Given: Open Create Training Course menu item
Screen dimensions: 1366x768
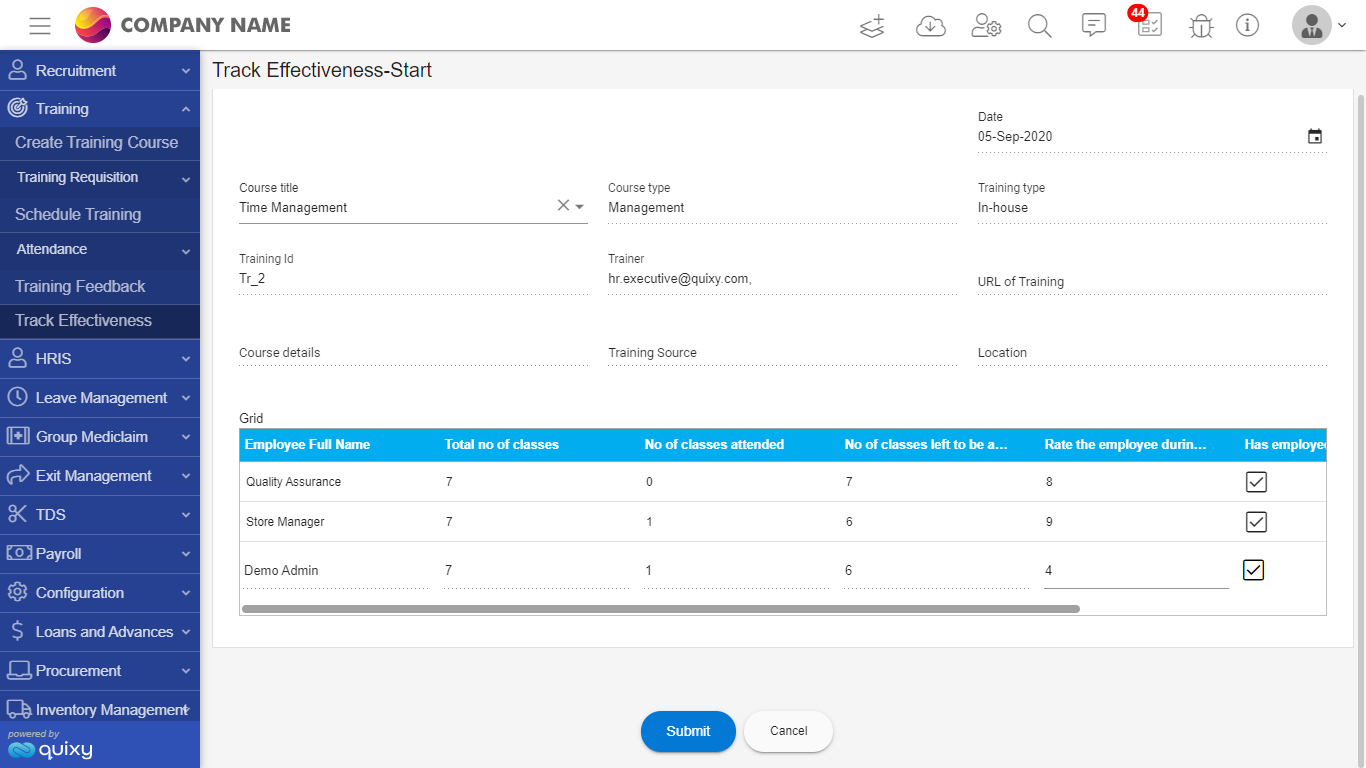Looking at the screenshot, I should [x=100, y=142].
